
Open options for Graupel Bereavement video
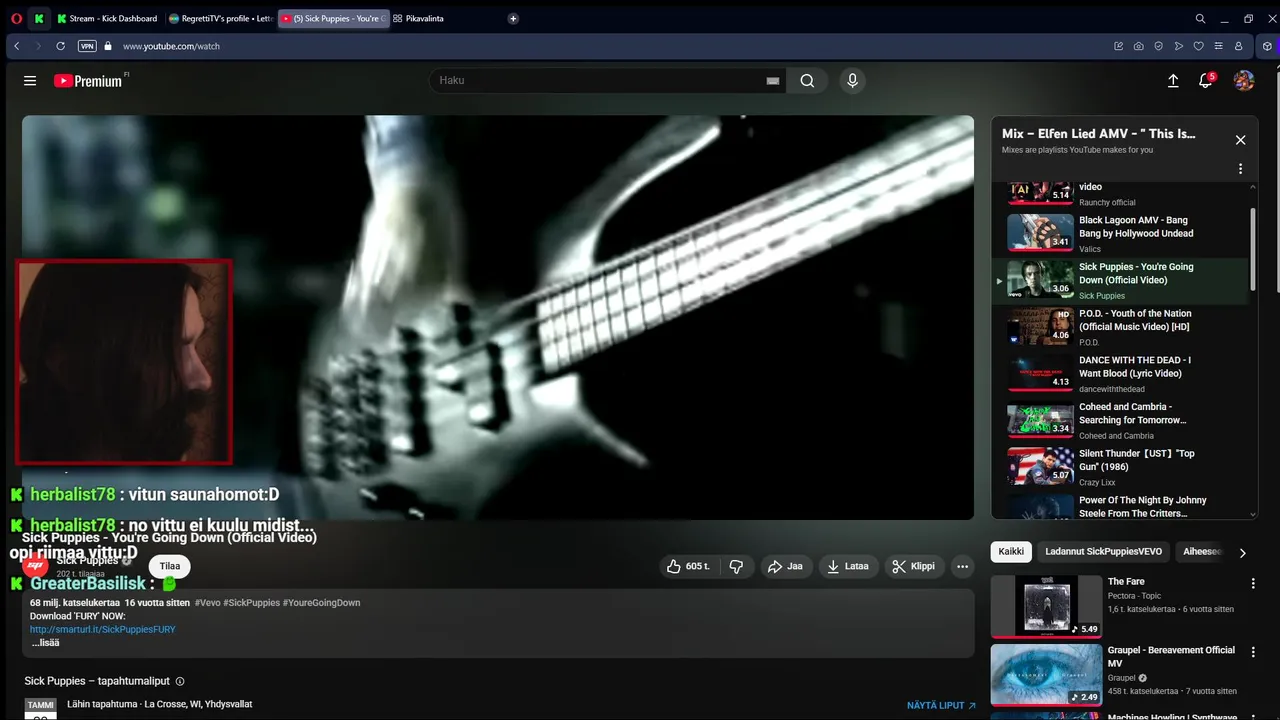click(x=1253, y=652)
